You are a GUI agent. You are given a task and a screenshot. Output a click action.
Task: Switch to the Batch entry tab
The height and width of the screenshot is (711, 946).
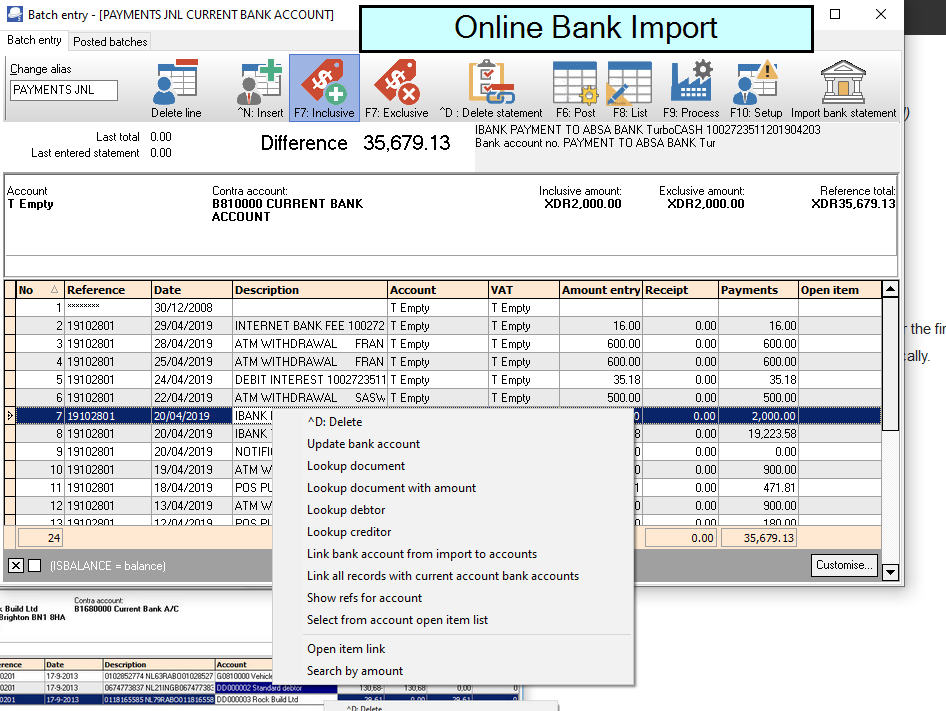point(34,40)
